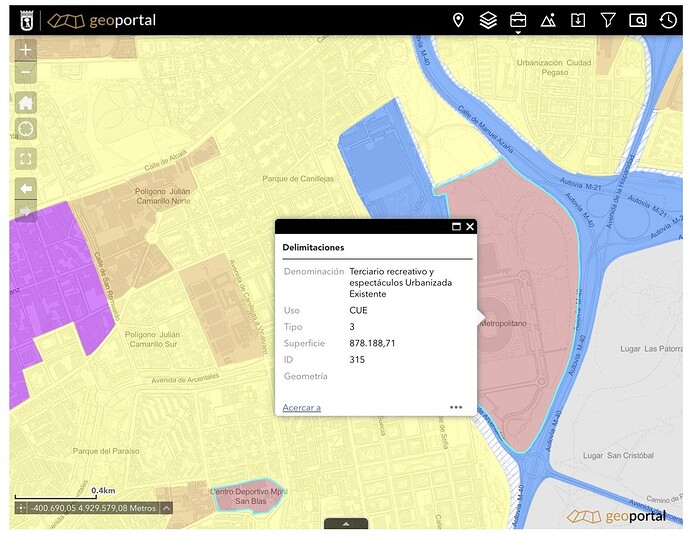
Task: Go to next map extent arrow
Action: (x=26, y=212)
